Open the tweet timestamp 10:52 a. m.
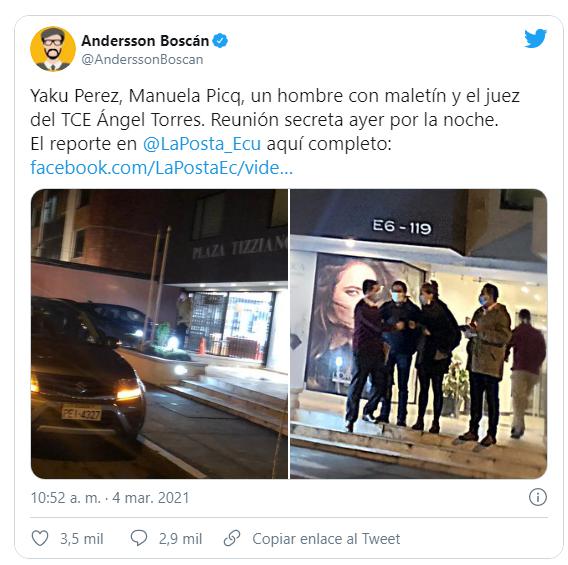568x565 pixels. point(66,498)
